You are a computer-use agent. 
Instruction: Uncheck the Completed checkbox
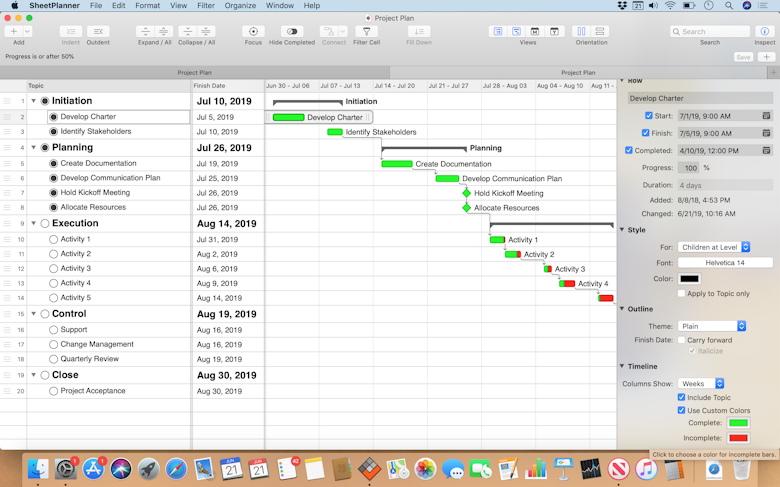click(629, 150)
